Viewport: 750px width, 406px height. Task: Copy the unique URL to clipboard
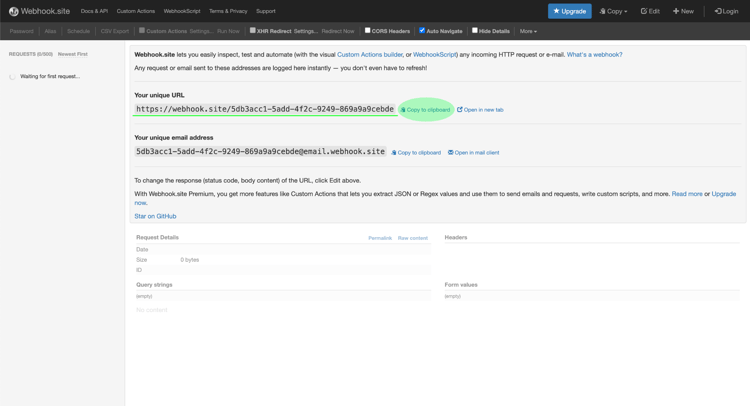click(x=425, y=110)
